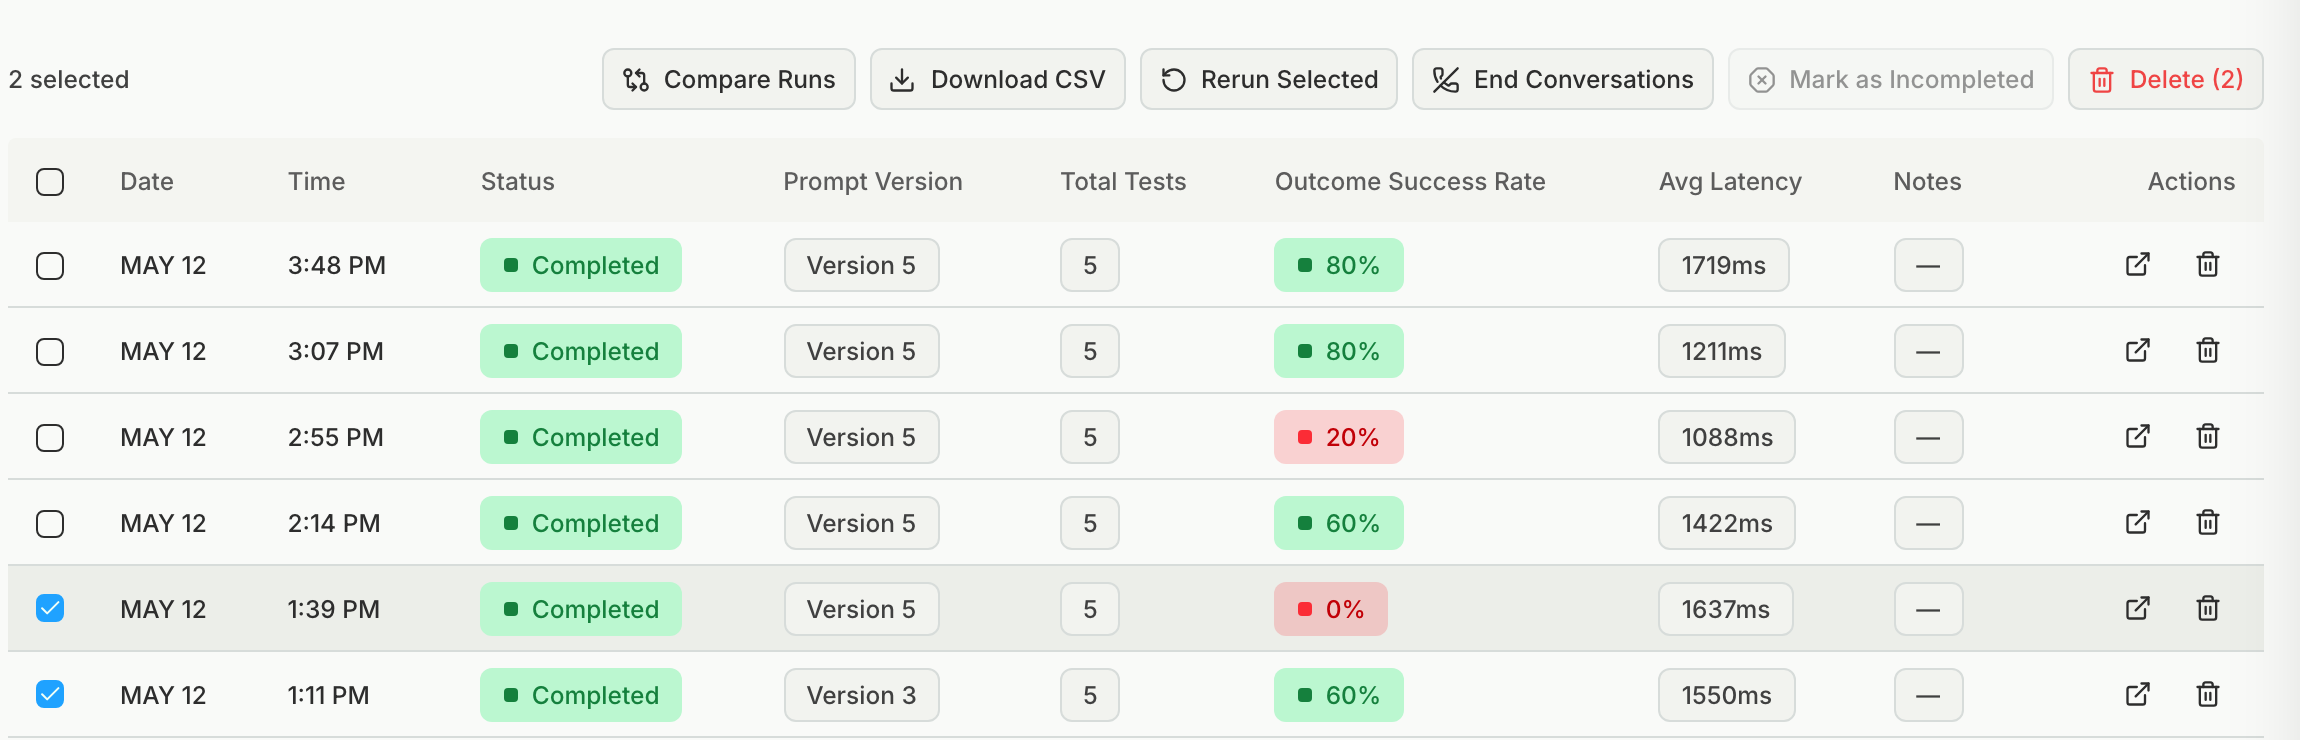The image size is (2300, 740).
Task: Delete the 3:48 PM run via trash icon
Action: pyautogui.click(x=2208, y=265)
